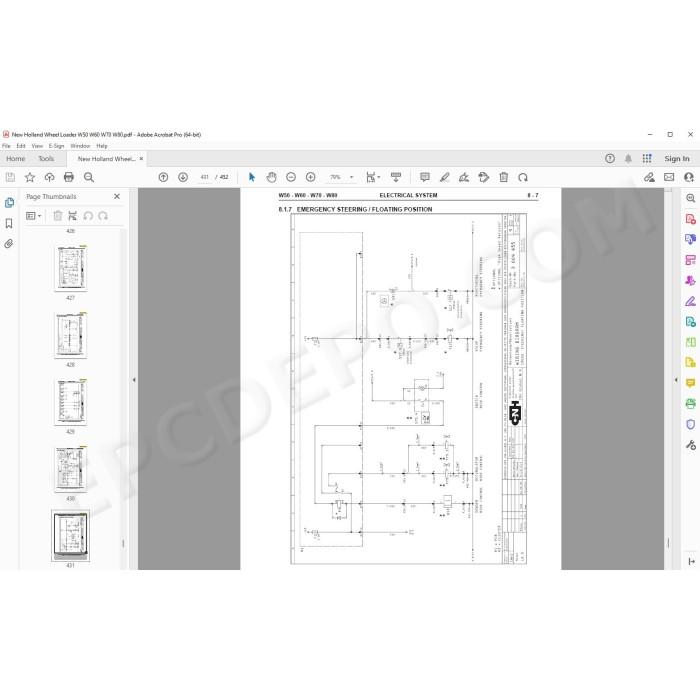The width and height of the screenshot is (700, 700).
Task: Select the page 431 thumbnail
Action: point(71,535)
